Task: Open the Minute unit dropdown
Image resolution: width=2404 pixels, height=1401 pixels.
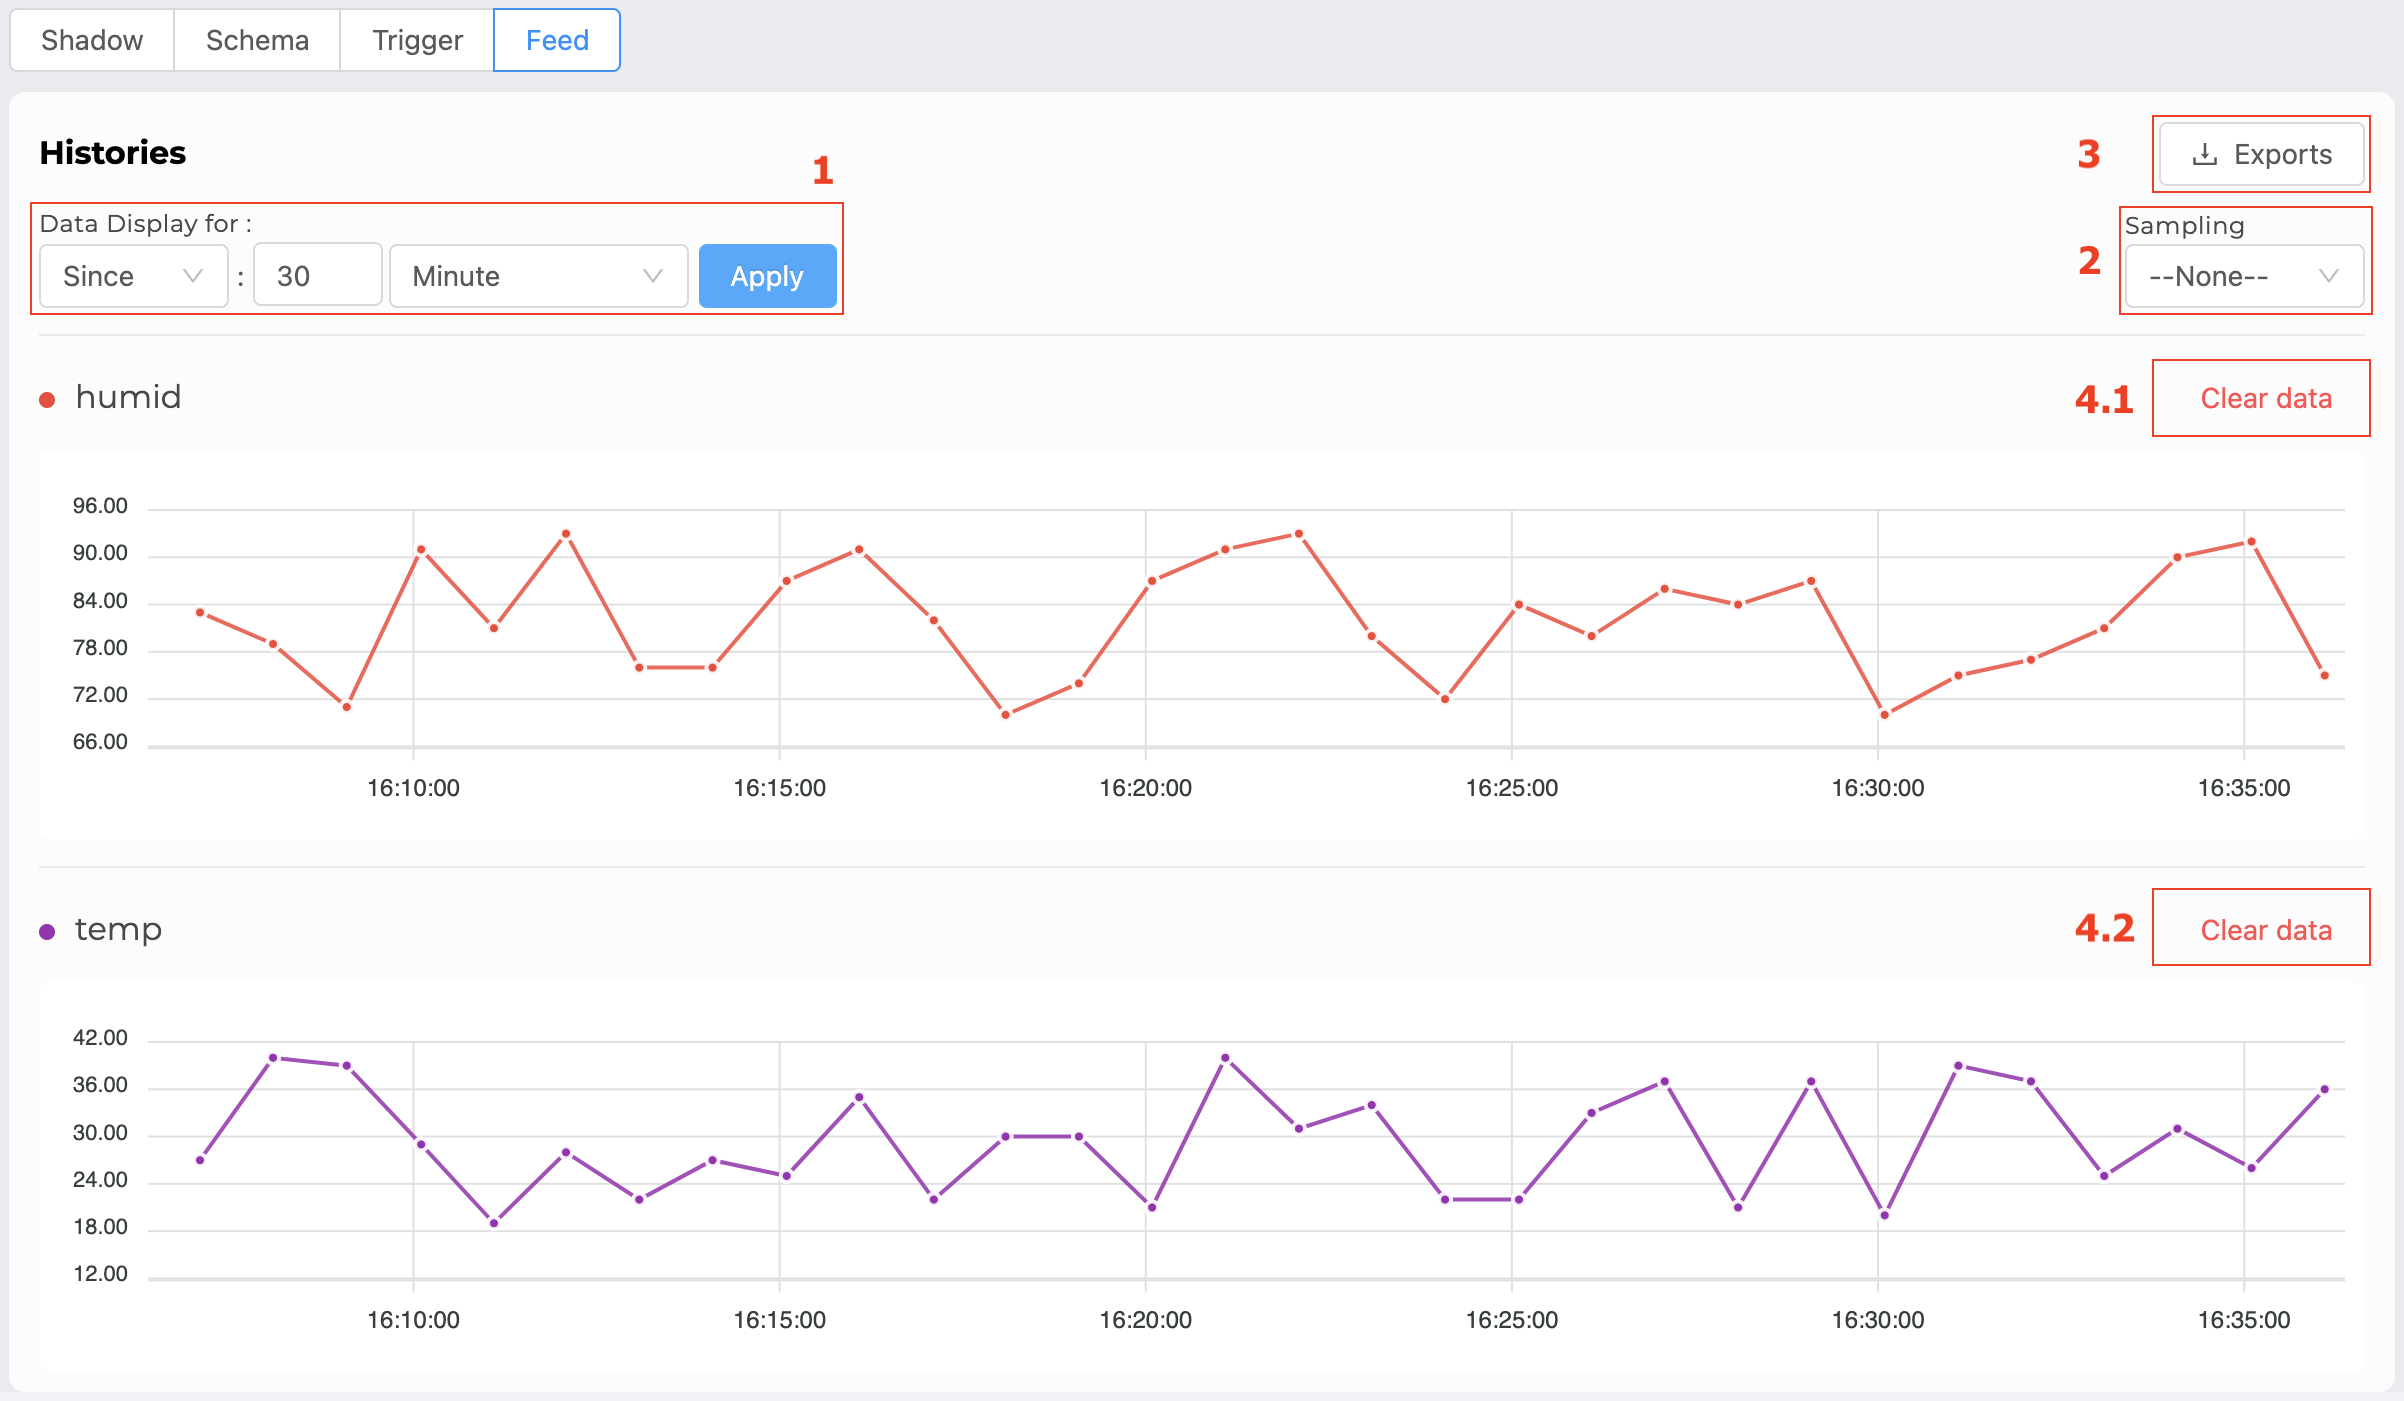Action: 538,276
